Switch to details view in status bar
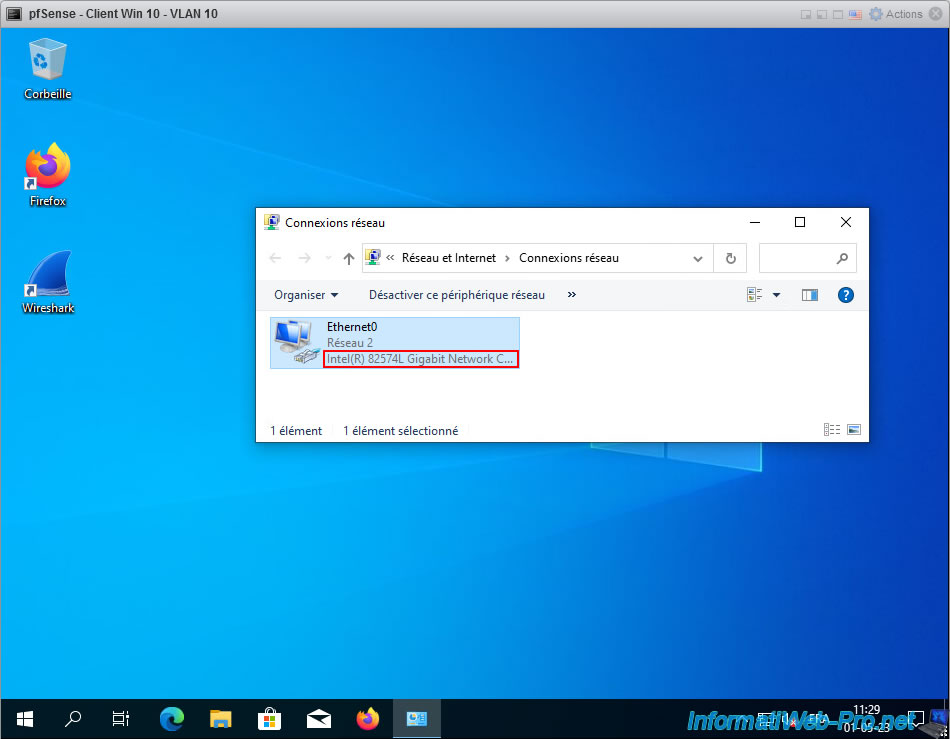 (831, 430)
